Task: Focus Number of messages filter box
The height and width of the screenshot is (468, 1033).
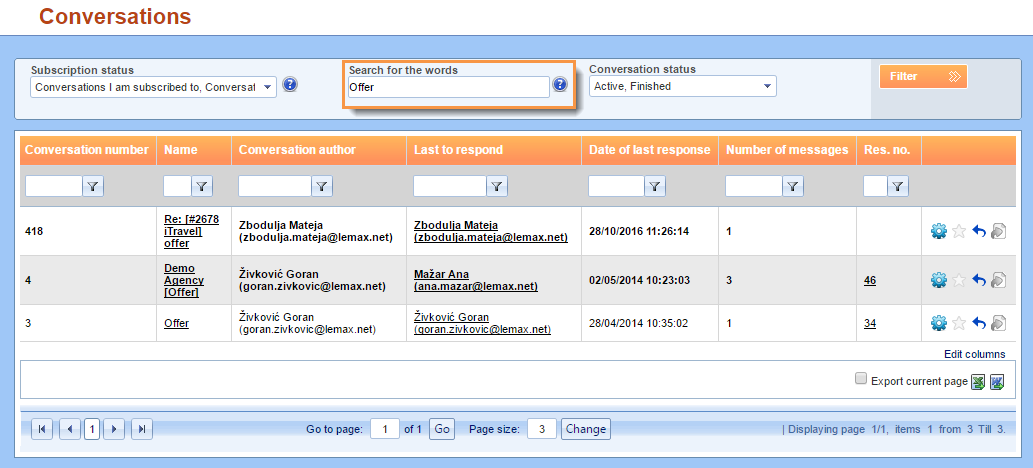Action: pos(754,187)
